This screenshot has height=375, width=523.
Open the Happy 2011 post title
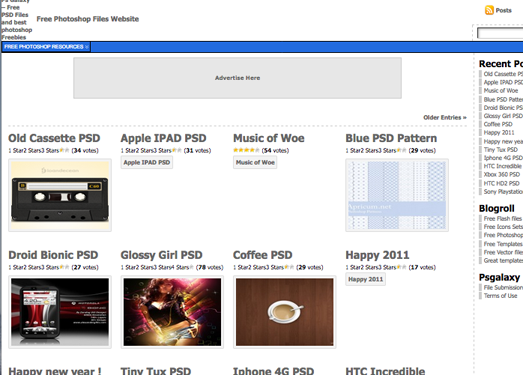(x=377, y=255)
